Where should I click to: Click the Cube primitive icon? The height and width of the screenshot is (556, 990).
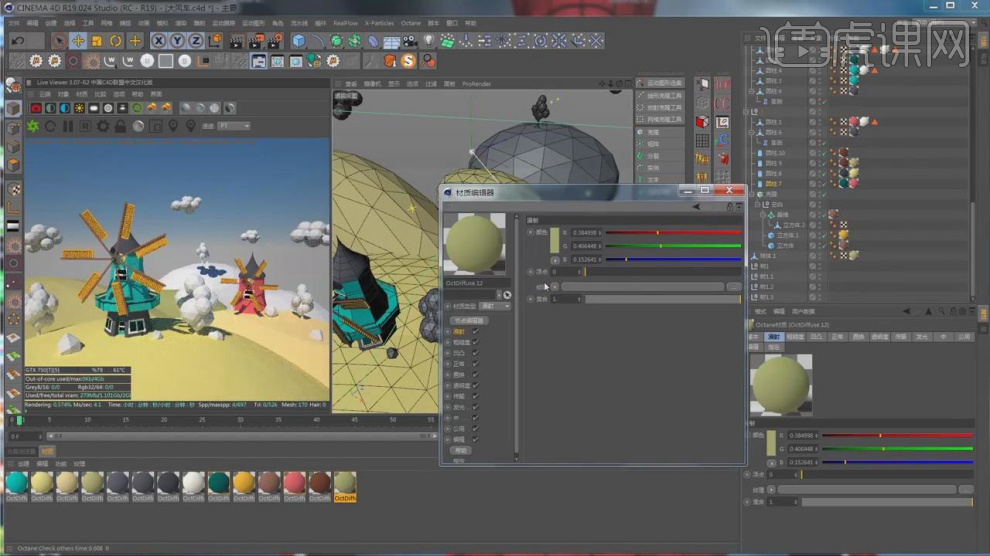(x=298, y=41)
